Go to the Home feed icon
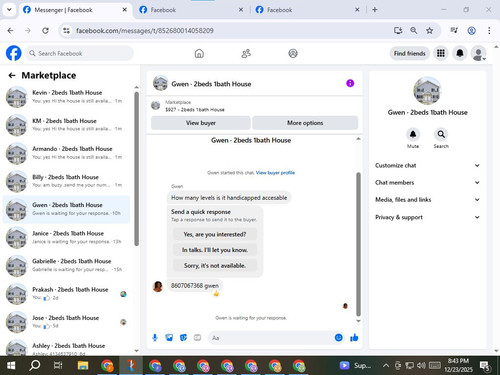This screenshot has width=500, height=375. pyautogui.click(x=199, y=53)
